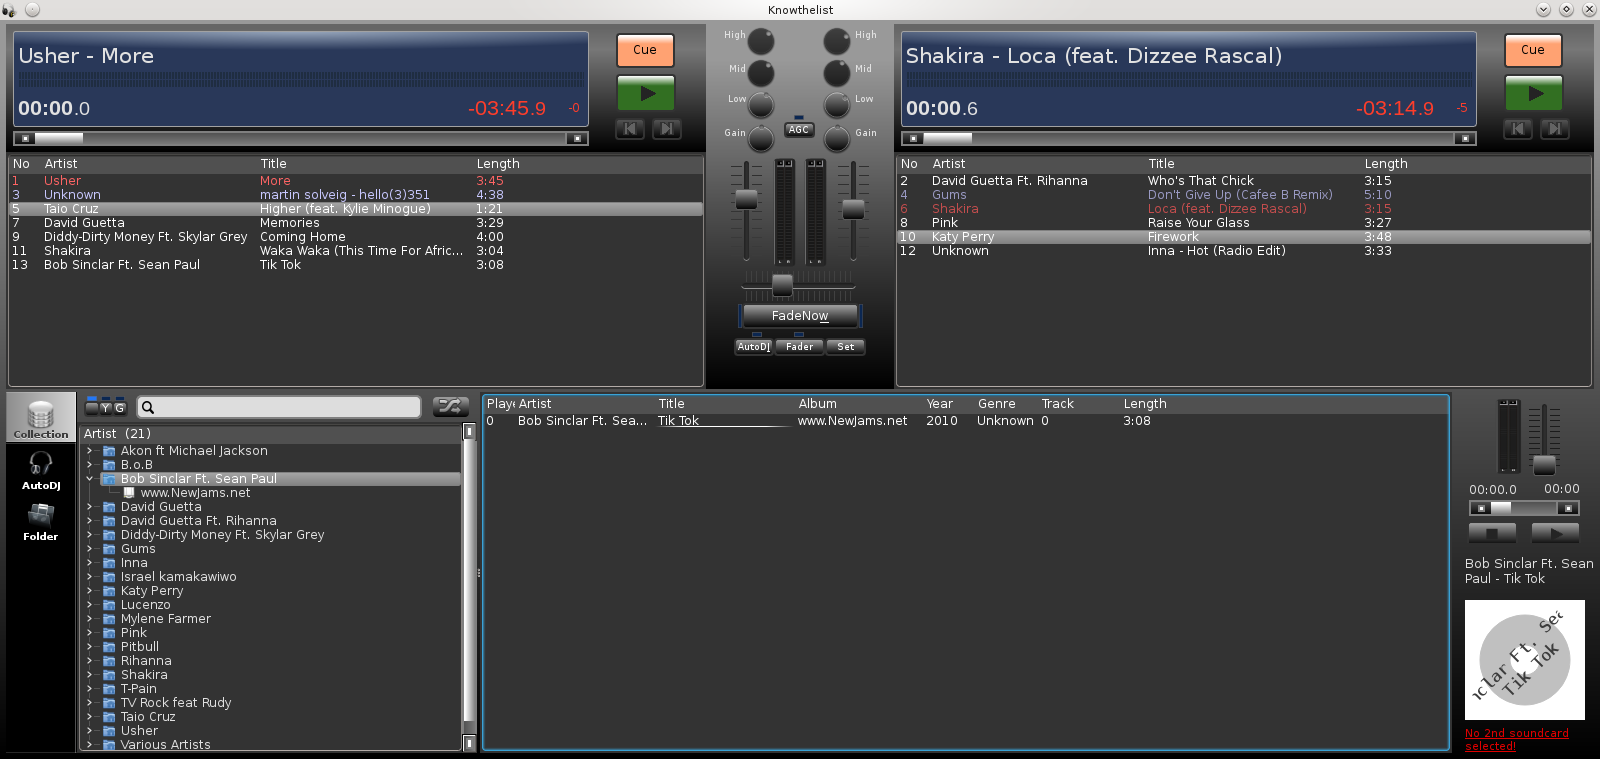1600x759 pixels.
Task: Select Pink Raise Your Glass row
Action: [1244, 223]
